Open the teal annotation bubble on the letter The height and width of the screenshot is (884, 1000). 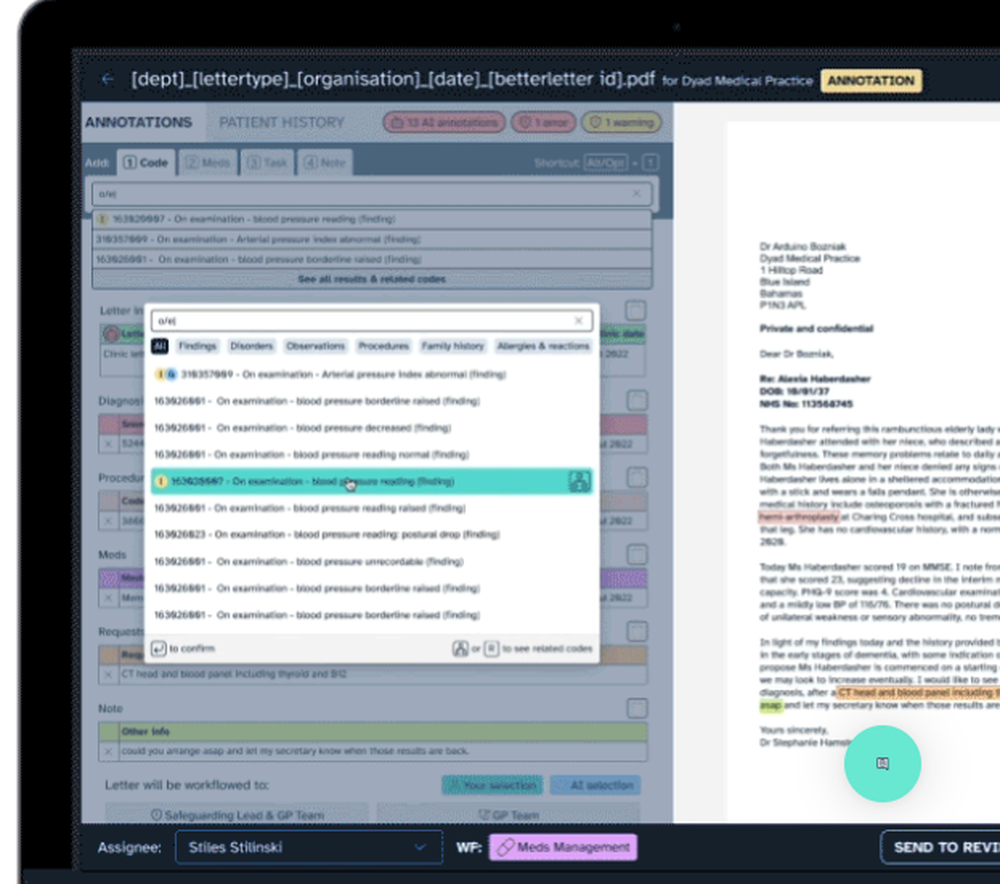[x=882, y=763]
